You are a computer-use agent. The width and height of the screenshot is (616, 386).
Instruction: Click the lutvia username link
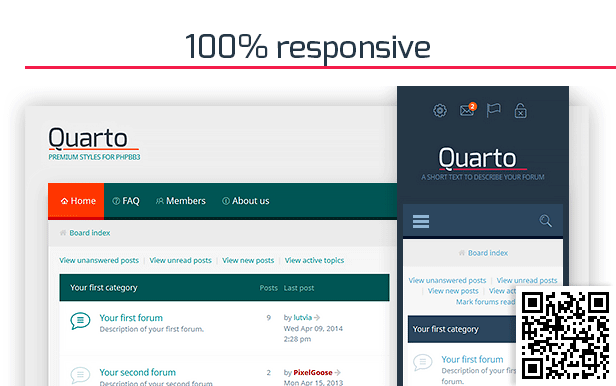click(x=302, y=317)
